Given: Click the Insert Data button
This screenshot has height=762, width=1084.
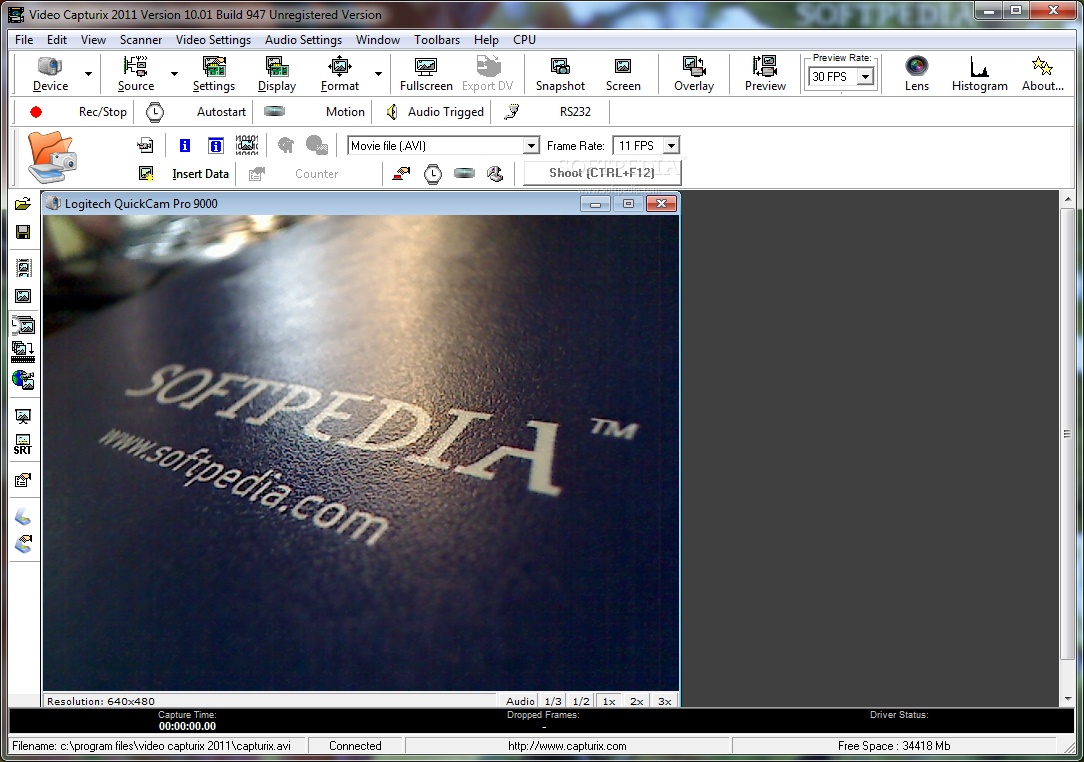Looking at the screenshot, I should pyautogui.click(x=200, y=174).
